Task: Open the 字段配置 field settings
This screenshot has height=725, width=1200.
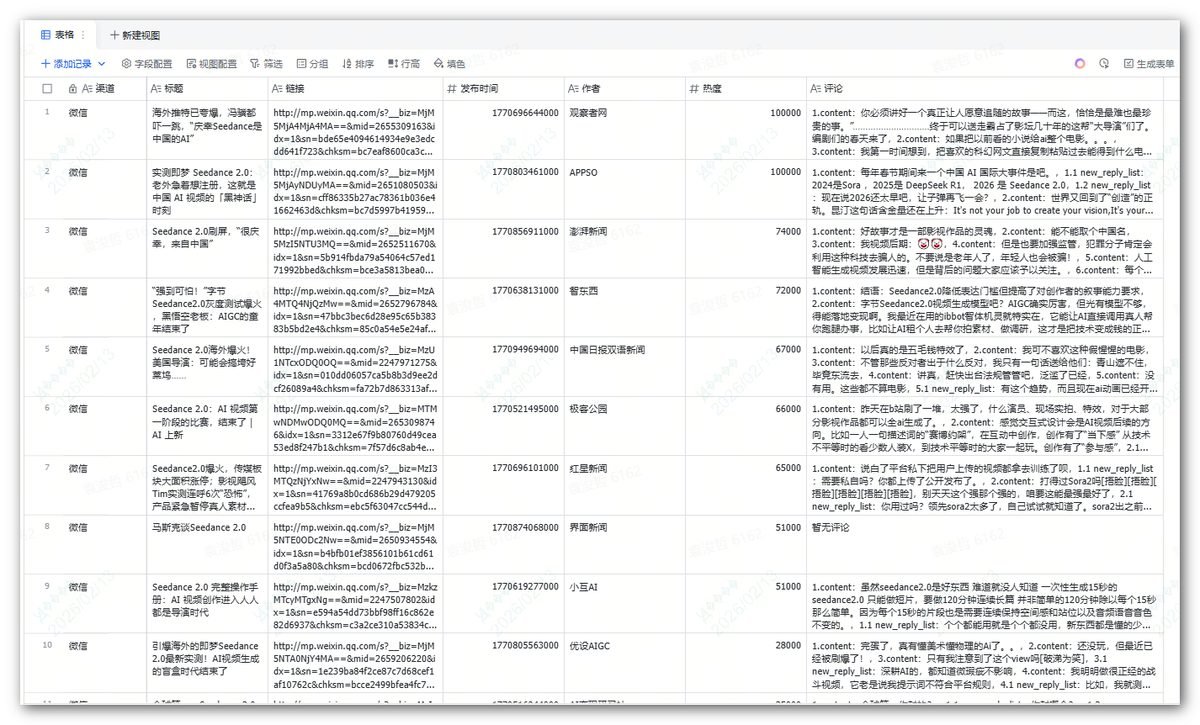Action: tap(145, 63)
